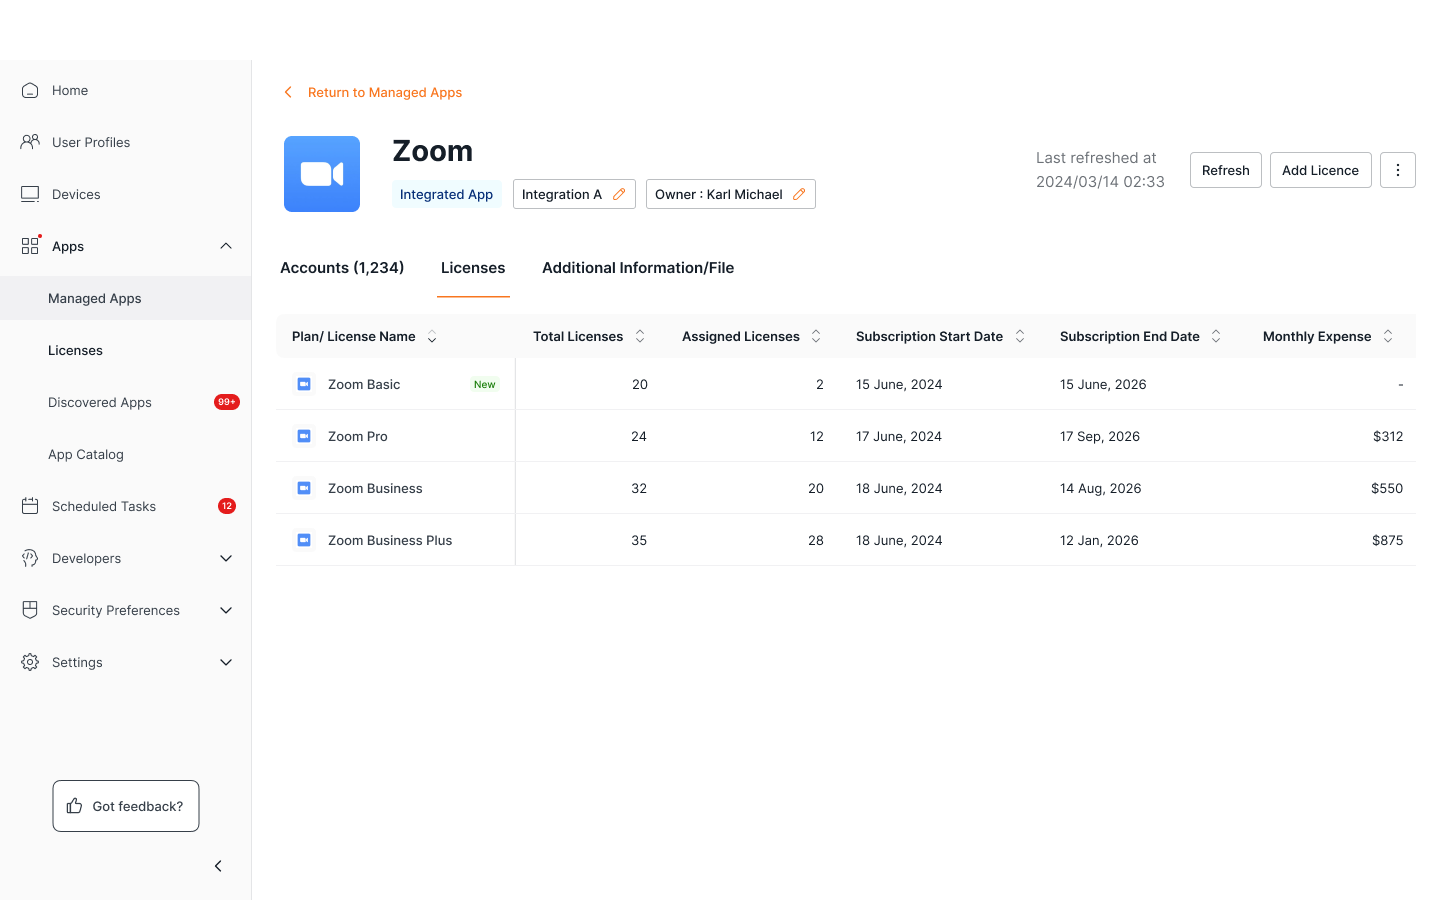Click the Zoom Business Plus plan name
1440x900 pixels.
[x=390, y=540]
